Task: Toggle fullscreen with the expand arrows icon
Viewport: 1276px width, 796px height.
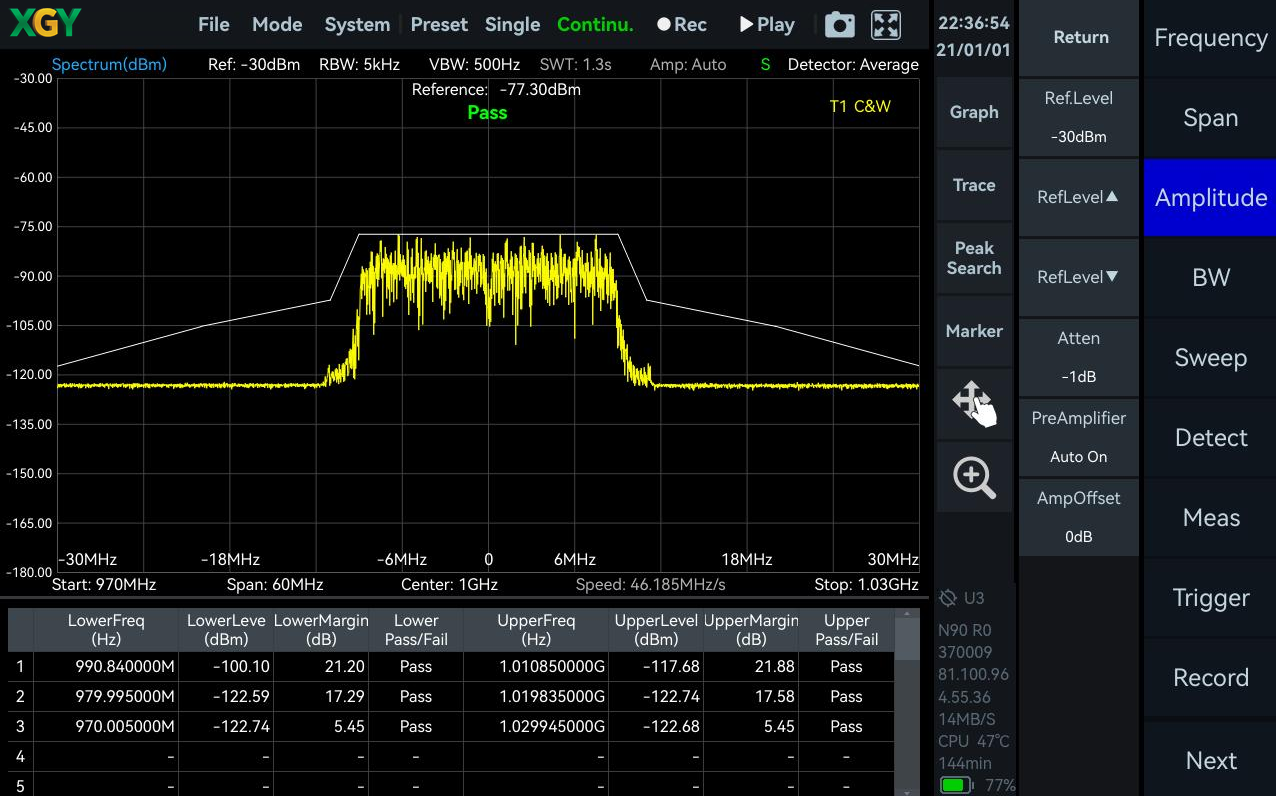Action: [886, 25]
